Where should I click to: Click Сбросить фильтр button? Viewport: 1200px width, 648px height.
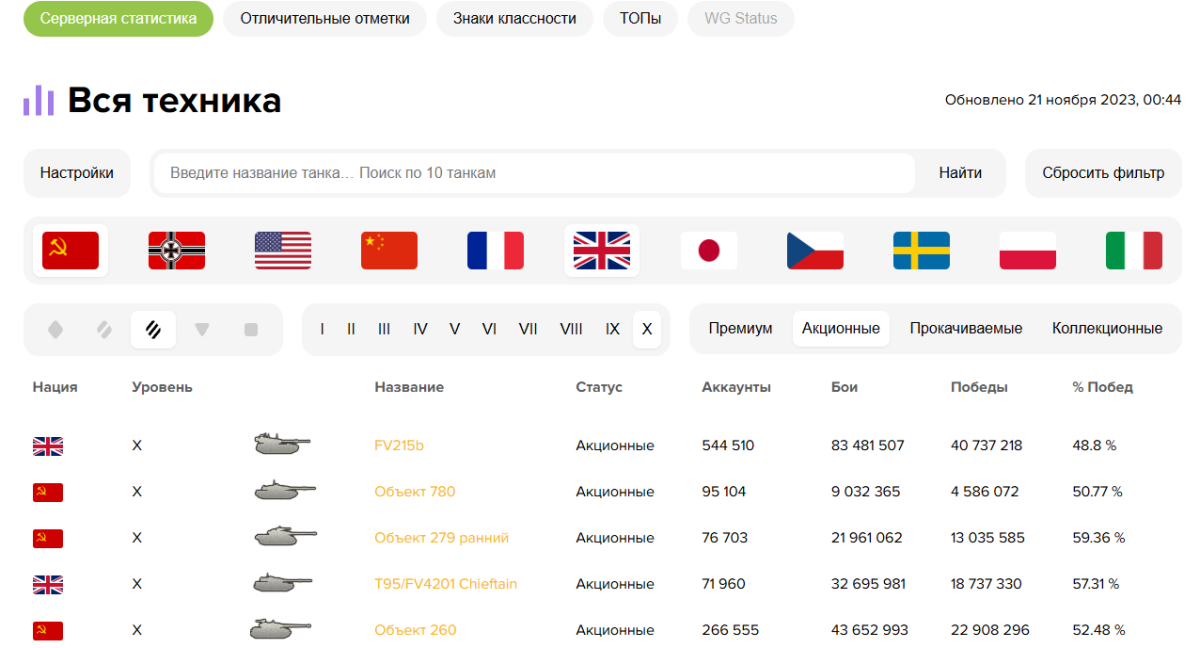tap(1103, 173)
